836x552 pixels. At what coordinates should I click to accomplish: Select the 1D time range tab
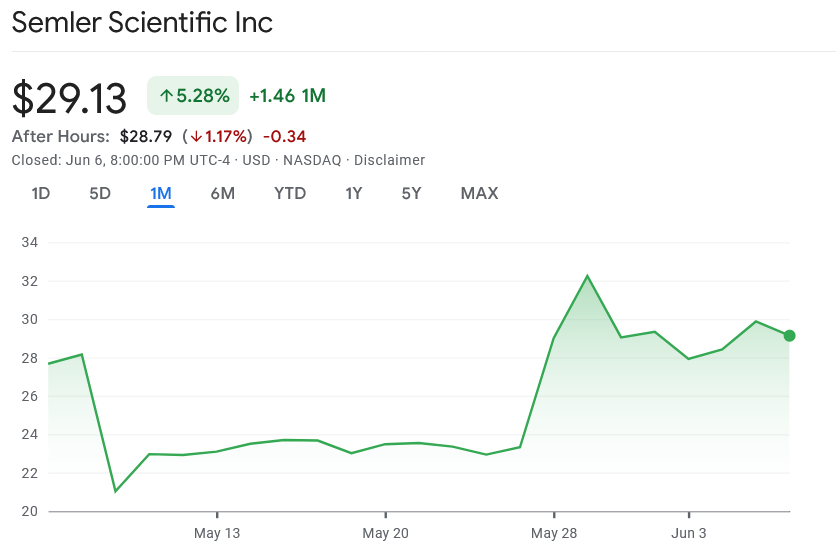pos(41,193)
